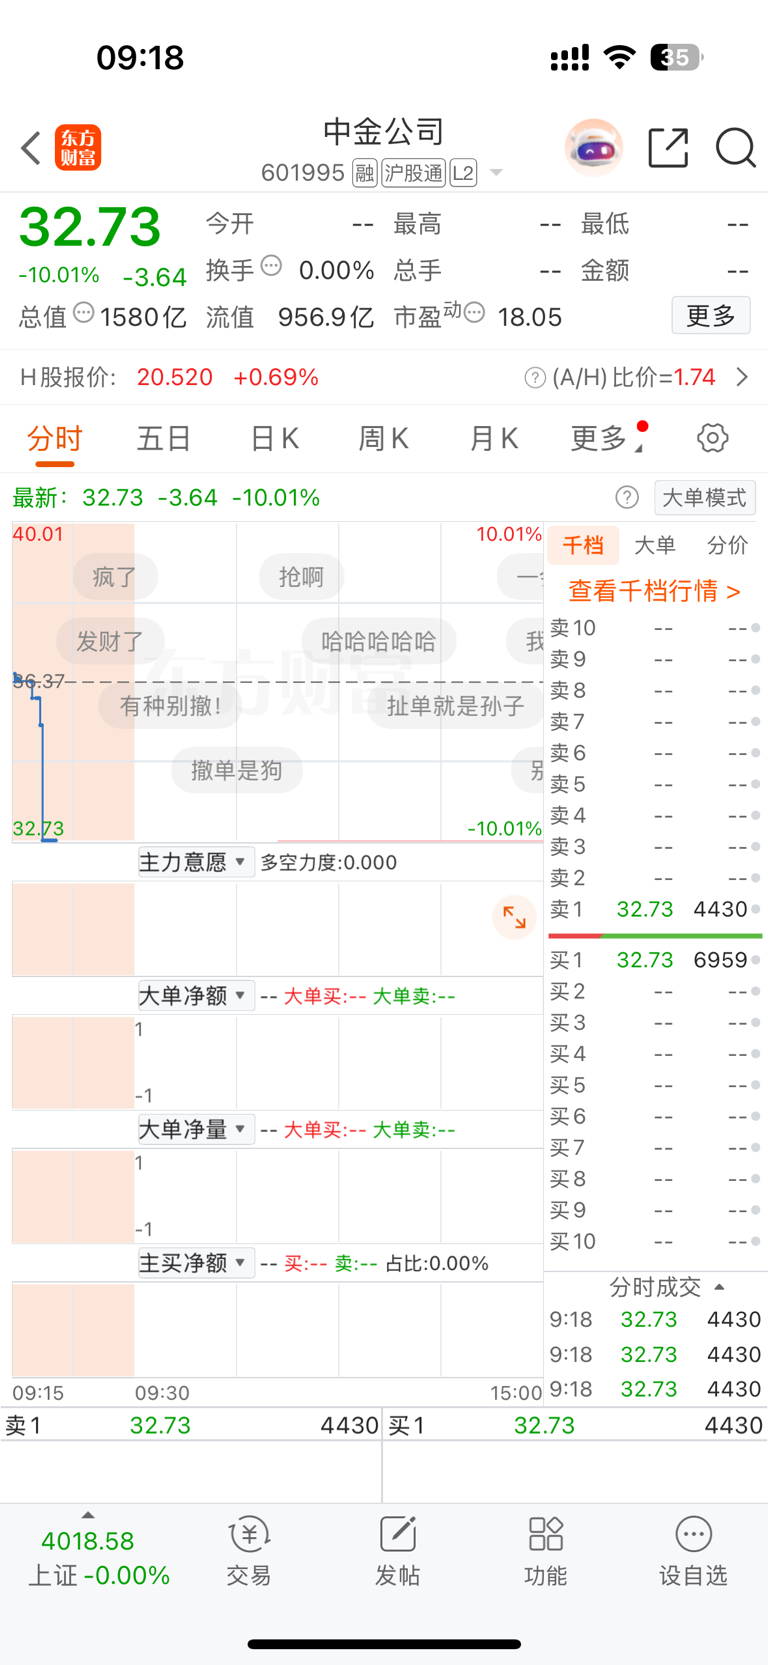Expand the 大单净额 indicator dropdown
769x1665 pixels.
point(194,996)
